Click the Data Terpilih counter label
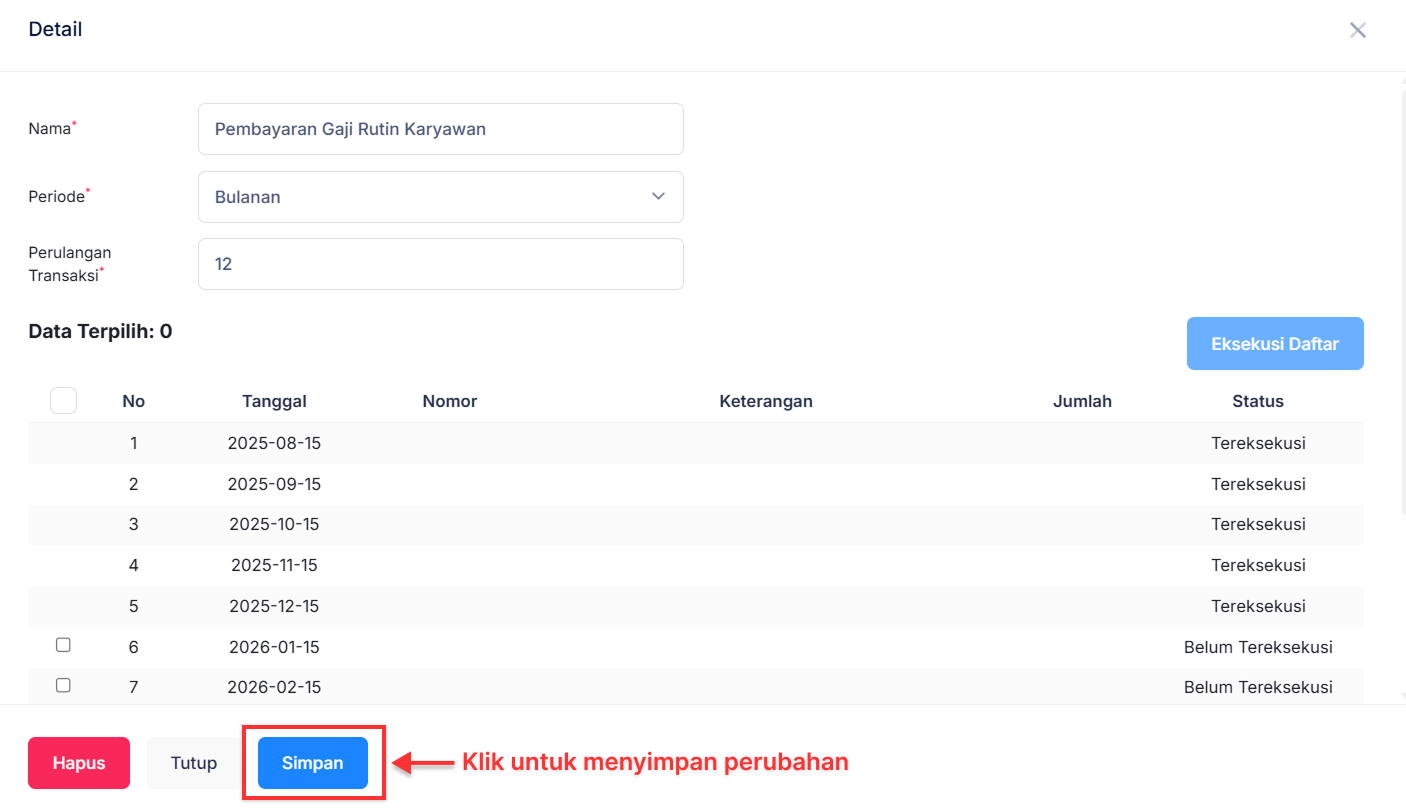1406x812 pixels. (x=100, y=330)
